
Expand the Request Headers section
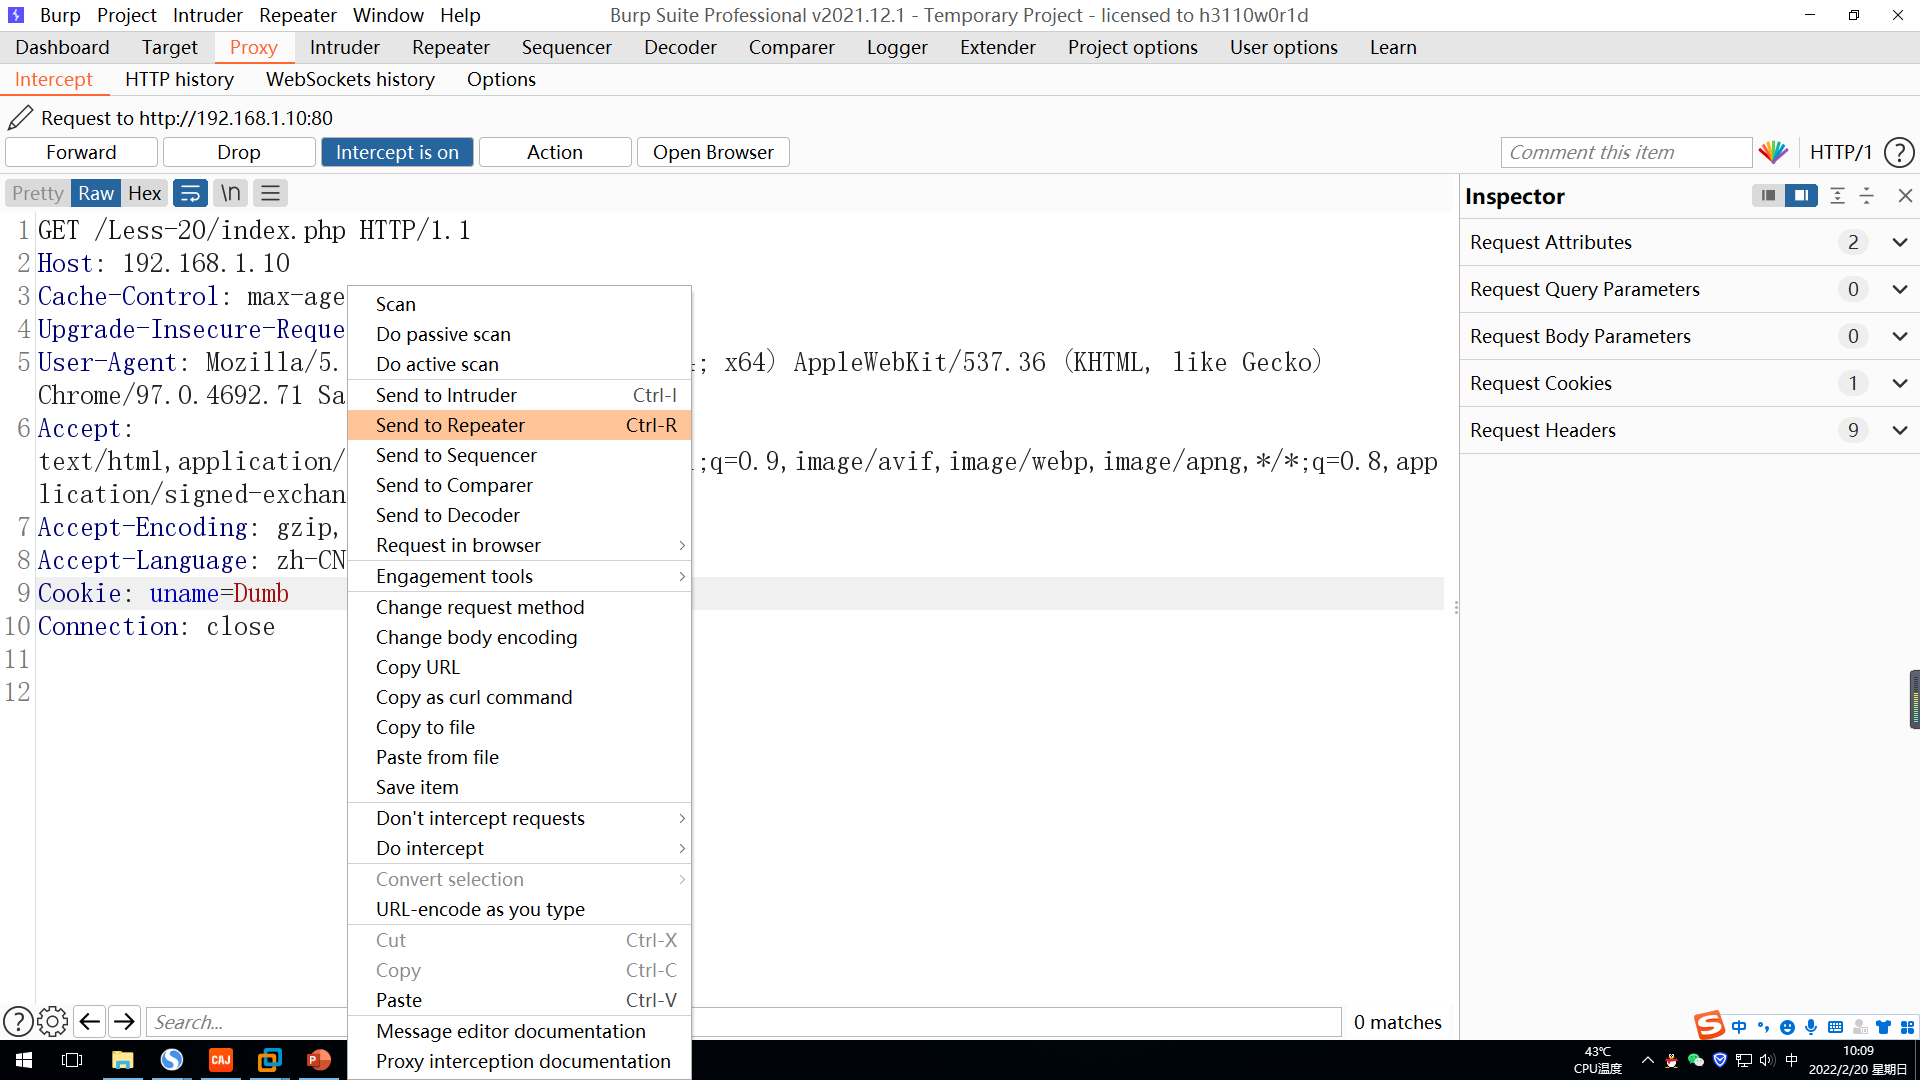coord(1900,430)
